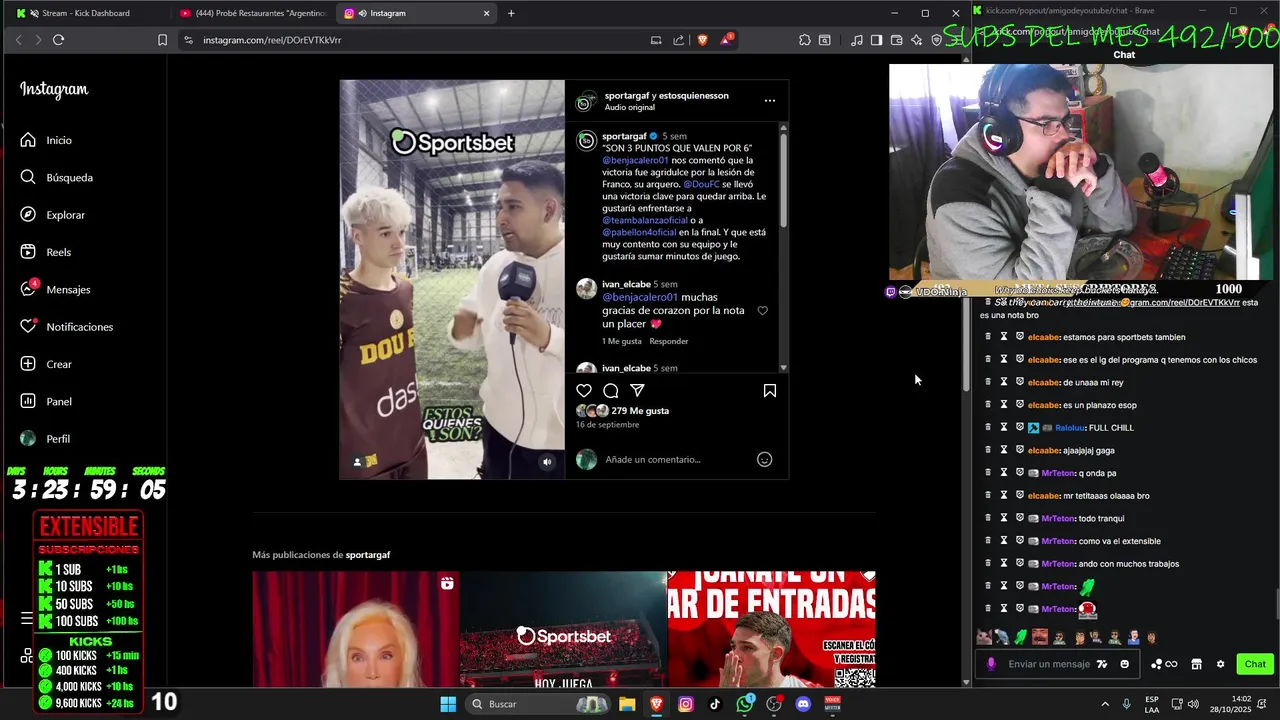Screen dimensions: 1280x720
Task: Like ivan_elcabe's thank-you comment
Action: tap(762, 311)
